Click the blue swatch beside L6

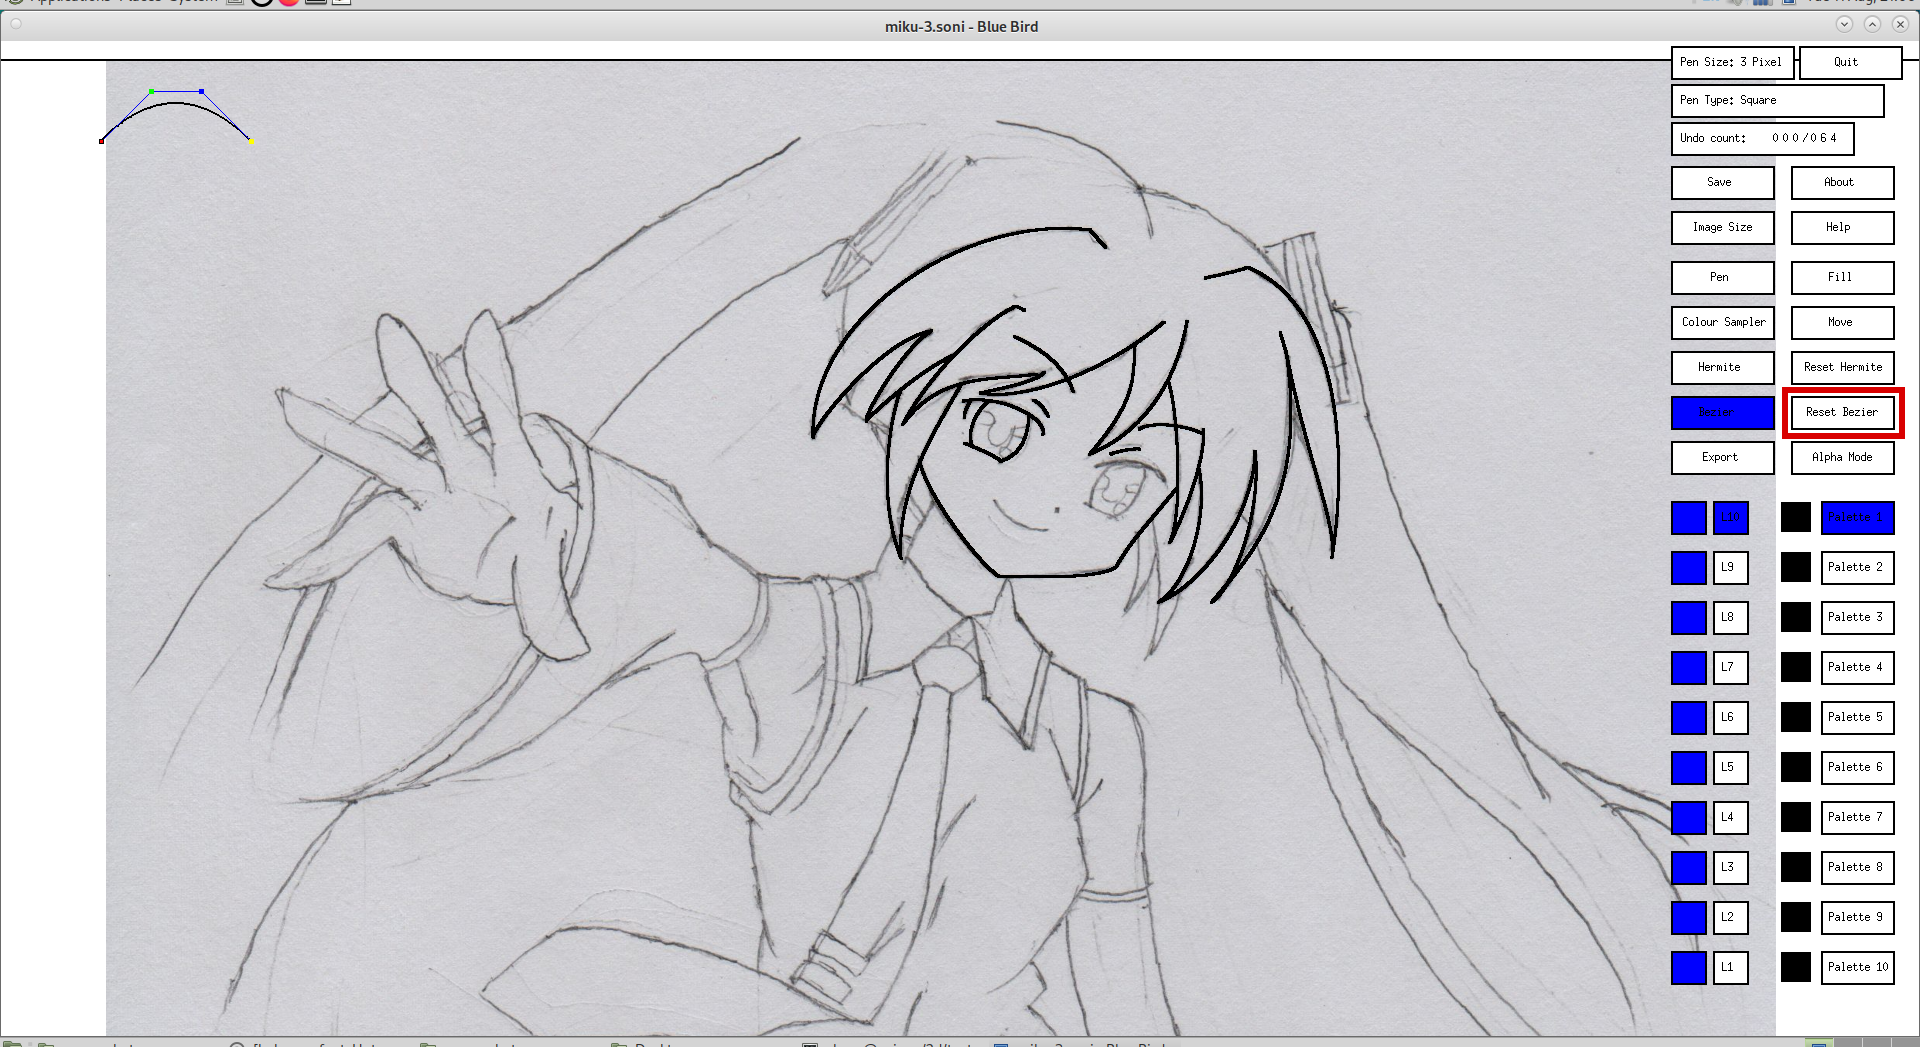pos(1689,717)
